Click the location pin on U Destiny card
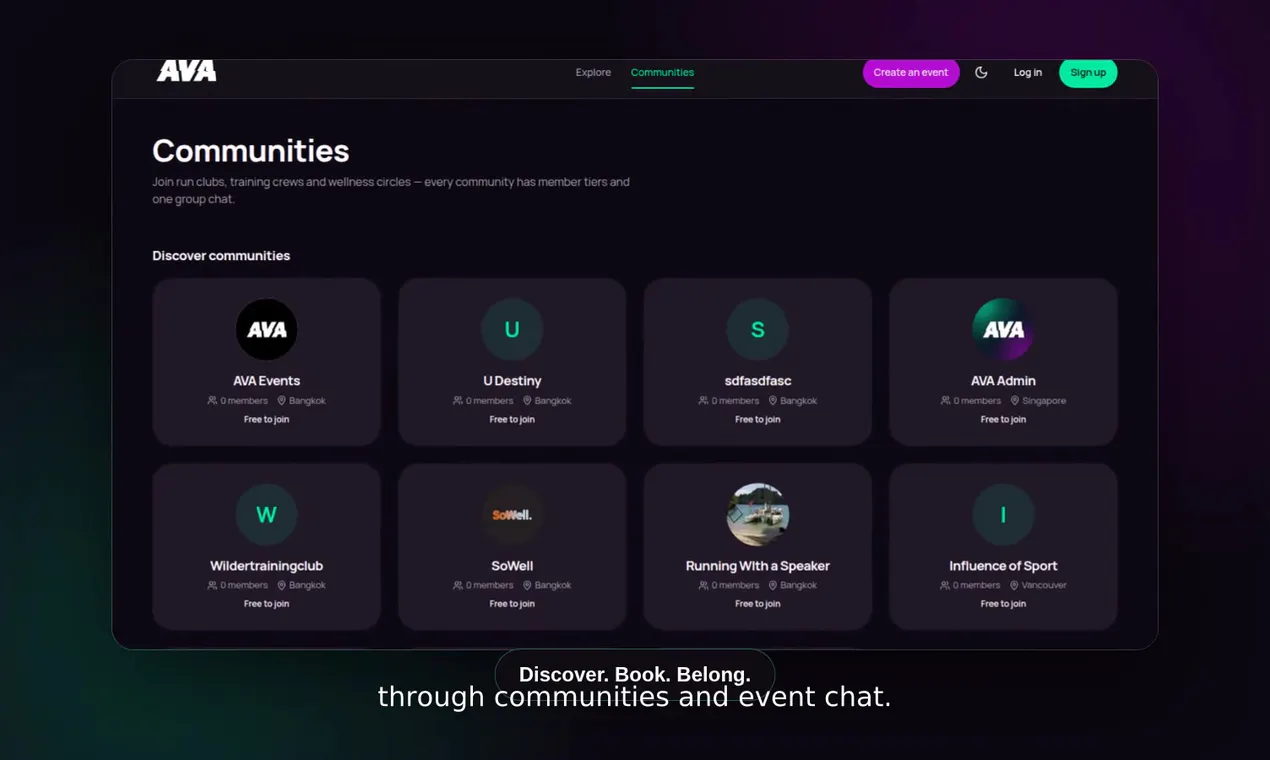This screenshot has height=760, width=1270. coord(527,400)
